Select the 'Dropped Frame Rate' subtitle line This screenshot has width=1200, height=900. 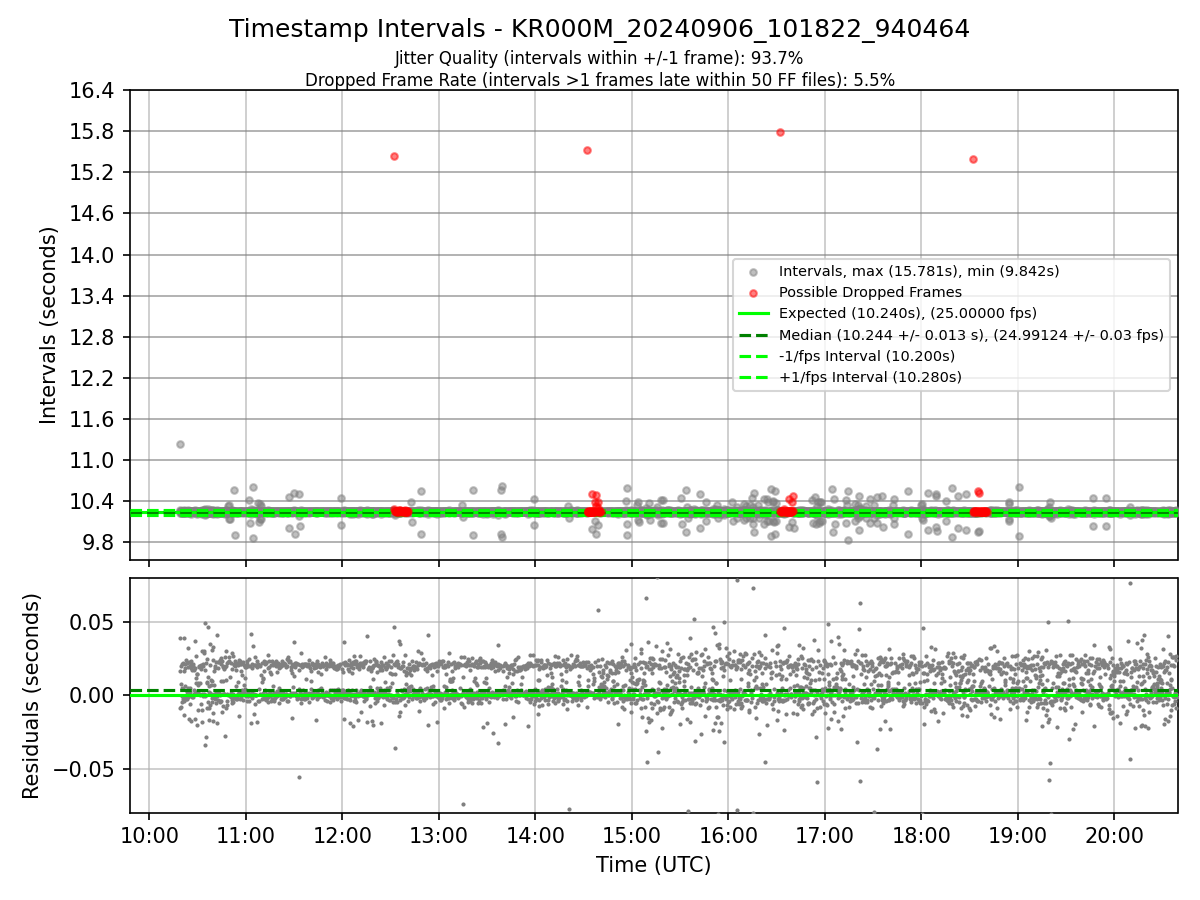click(600, 80)
